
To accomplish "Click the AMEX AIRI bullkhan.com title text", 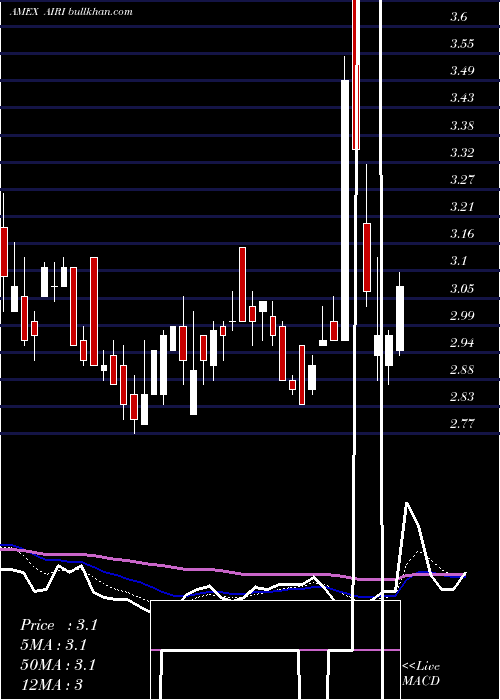I will 71,12.
